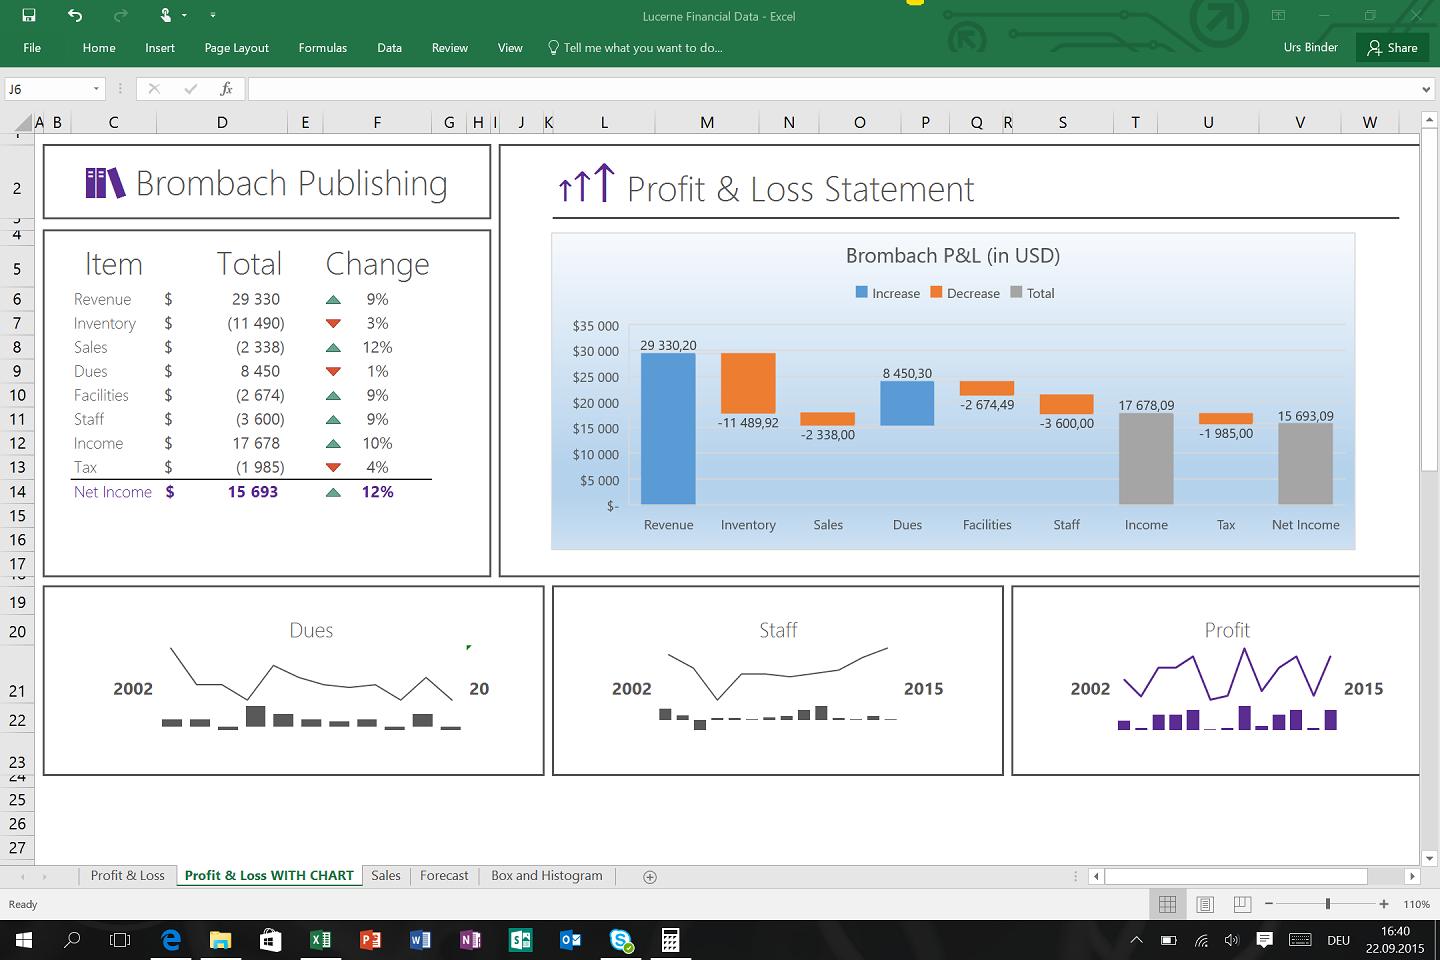Screen dimensions: 1440x960
Task: Click the Urs Binder account name
Action: pyautogui.click(x=1310, y=47)
